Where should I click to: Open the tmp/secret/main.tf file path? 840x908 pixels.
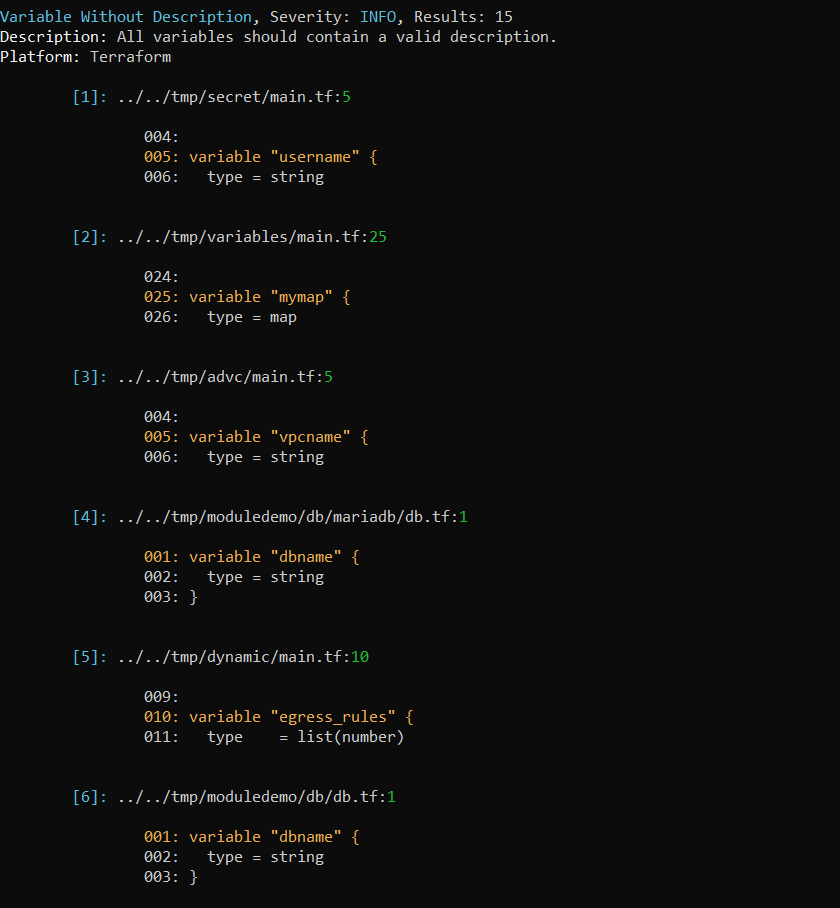click(x=225, y=97)
